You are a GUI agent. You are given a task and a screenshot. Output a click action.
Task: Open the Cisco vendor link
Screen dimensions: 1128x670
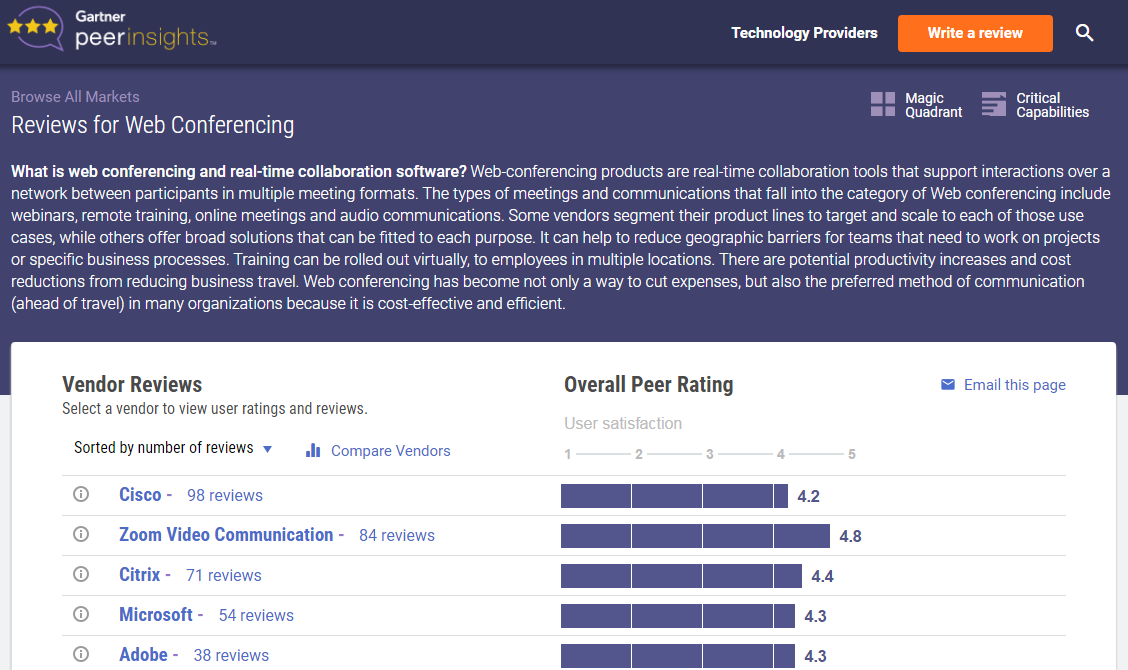click(x=140, y=495)
